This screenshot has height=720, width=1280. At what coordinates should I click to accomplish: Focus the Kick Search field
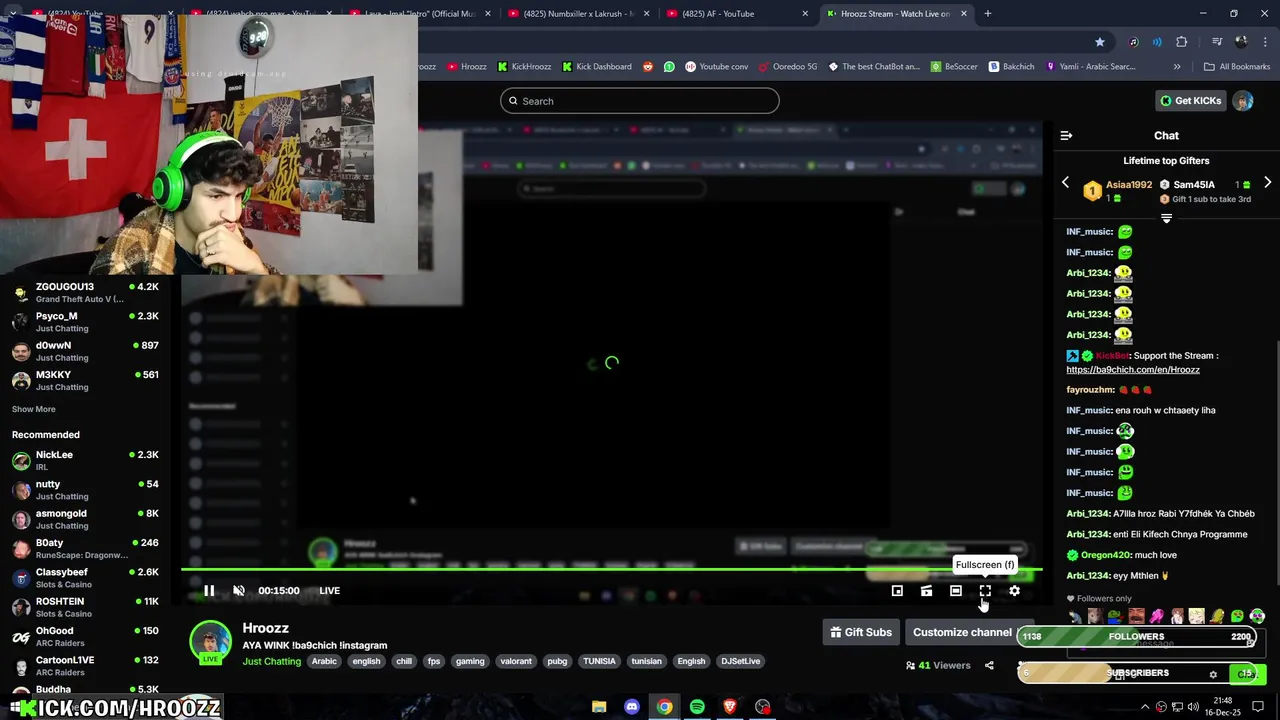click(x=640, y=101)
